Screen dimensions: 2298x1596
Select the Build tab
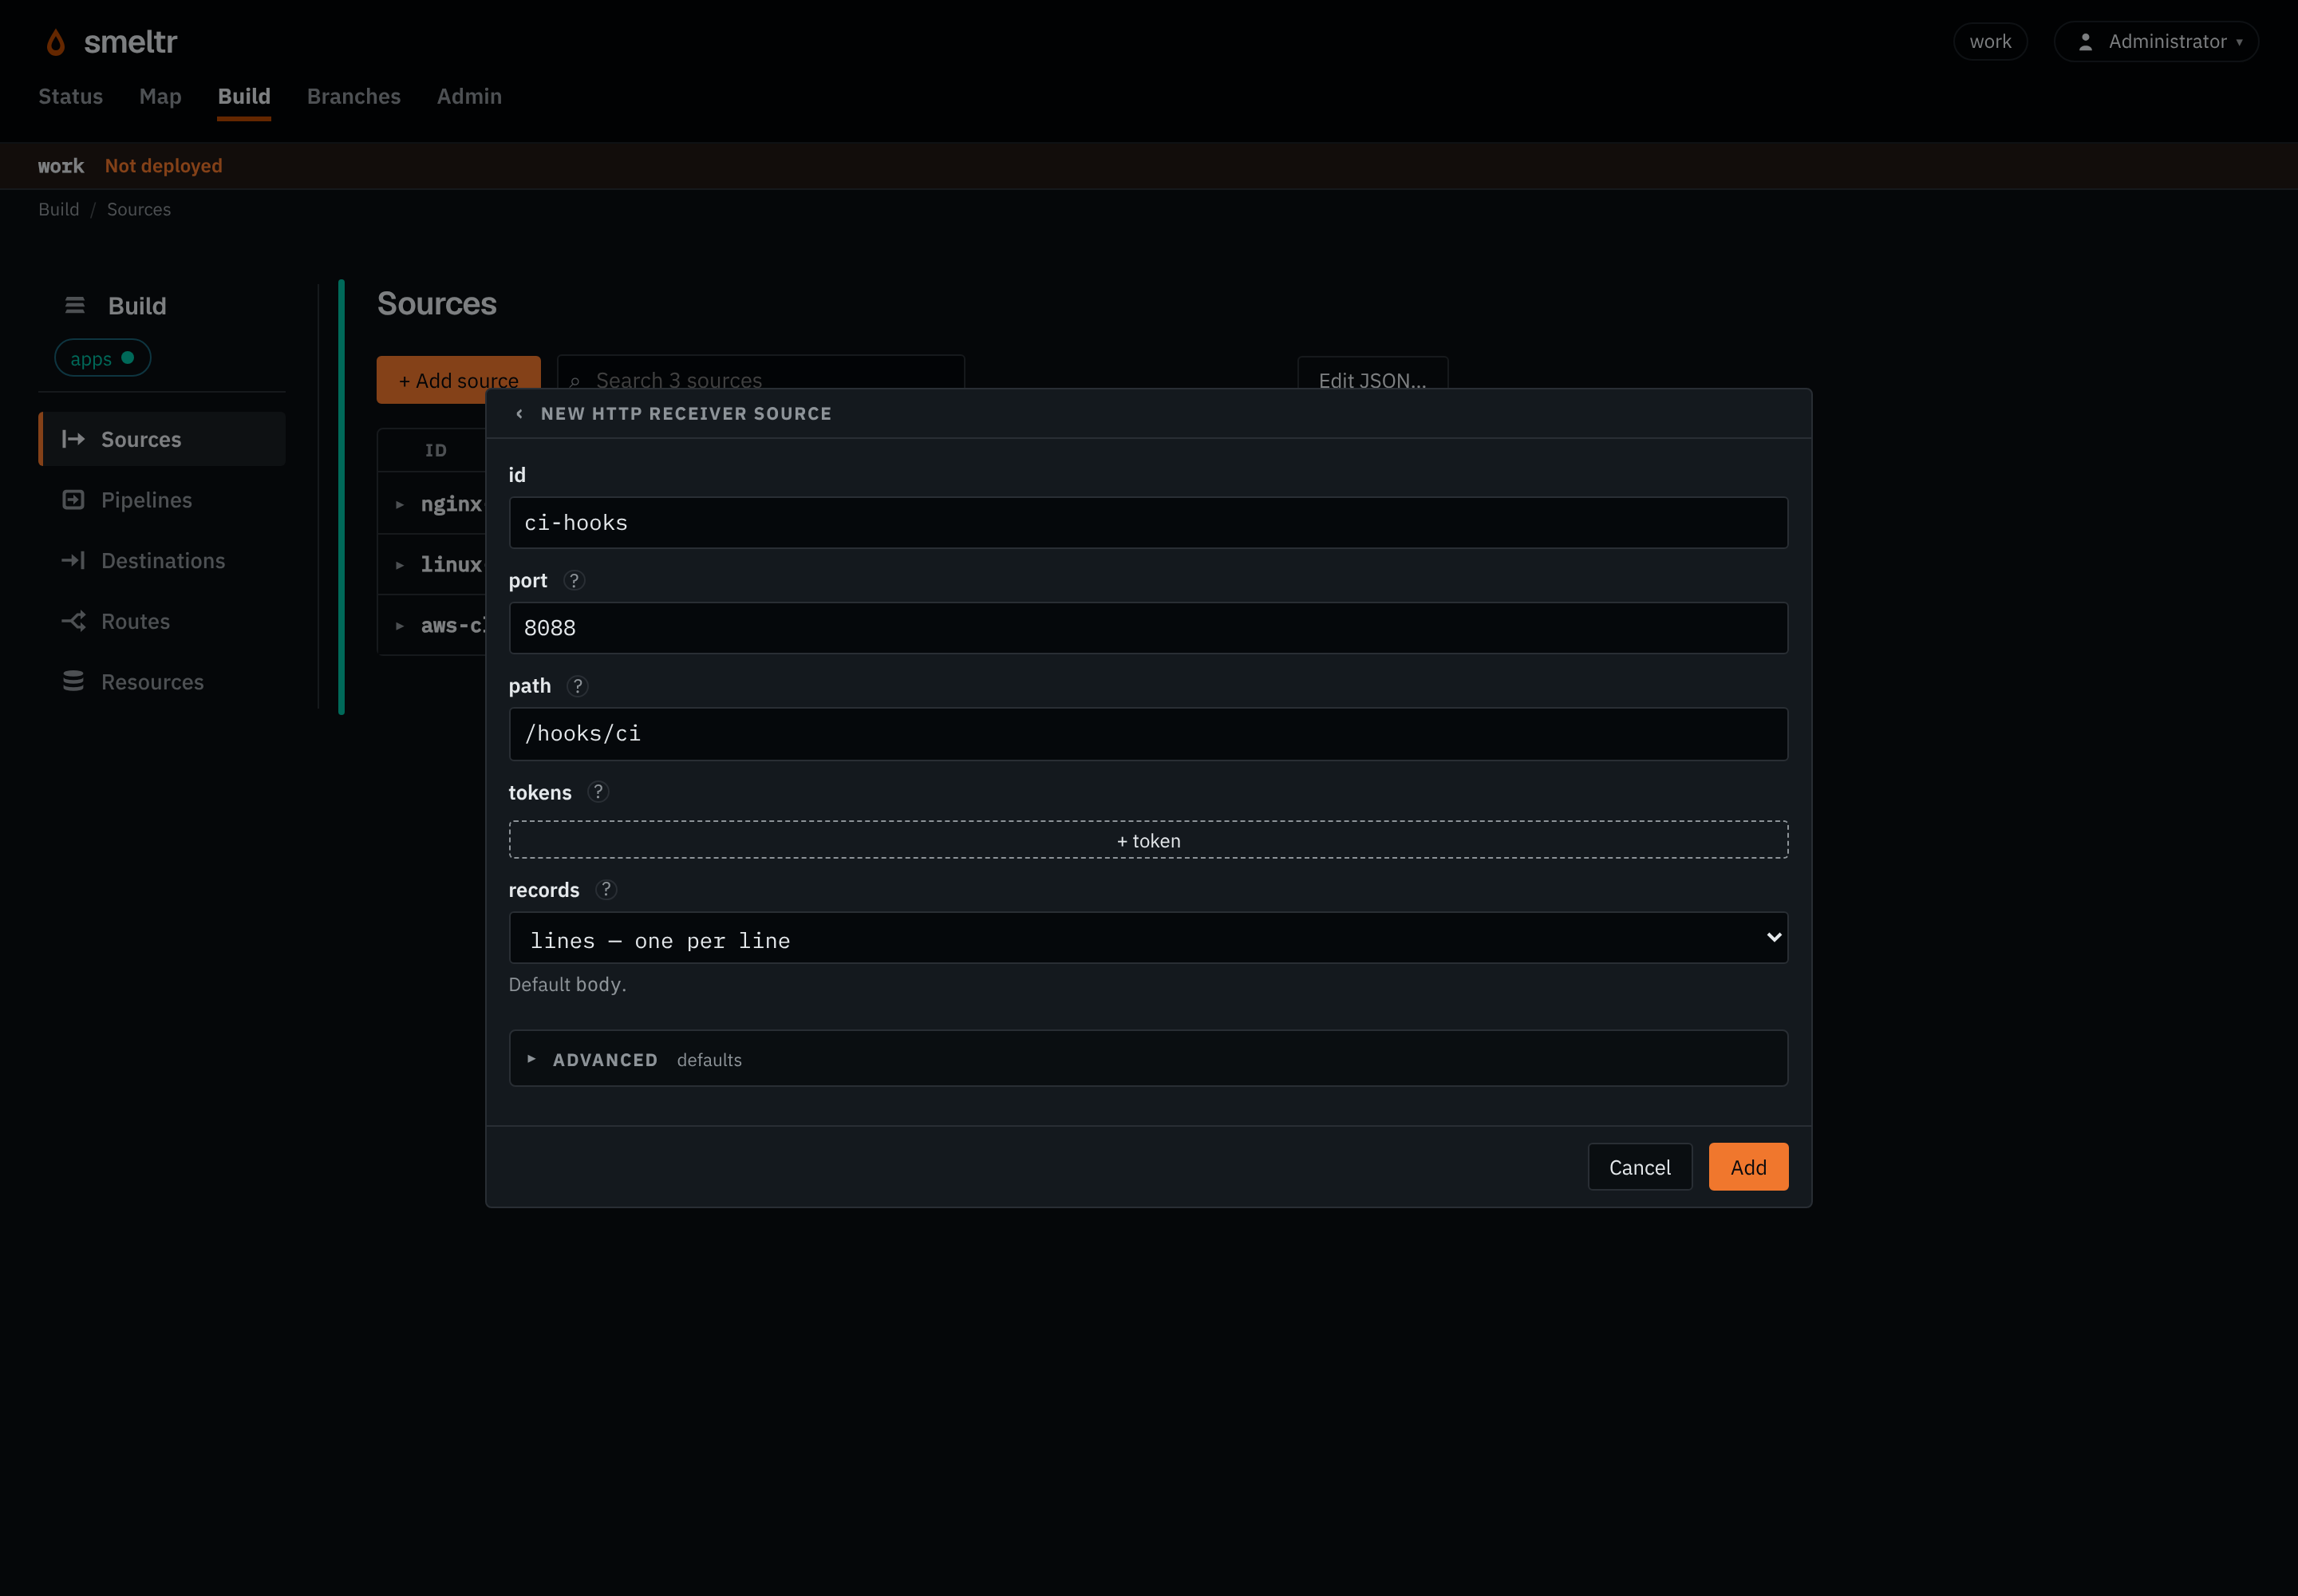(244, 96)
